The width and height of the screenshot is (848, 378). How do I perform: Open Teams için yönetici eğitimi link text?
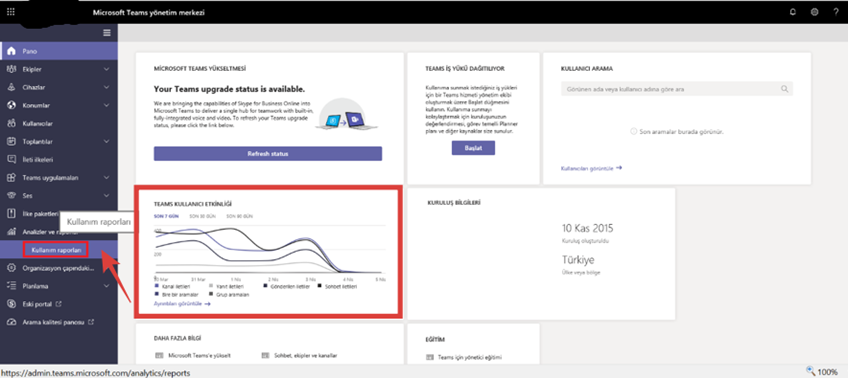pyautogui.click(x=470, y=357)
